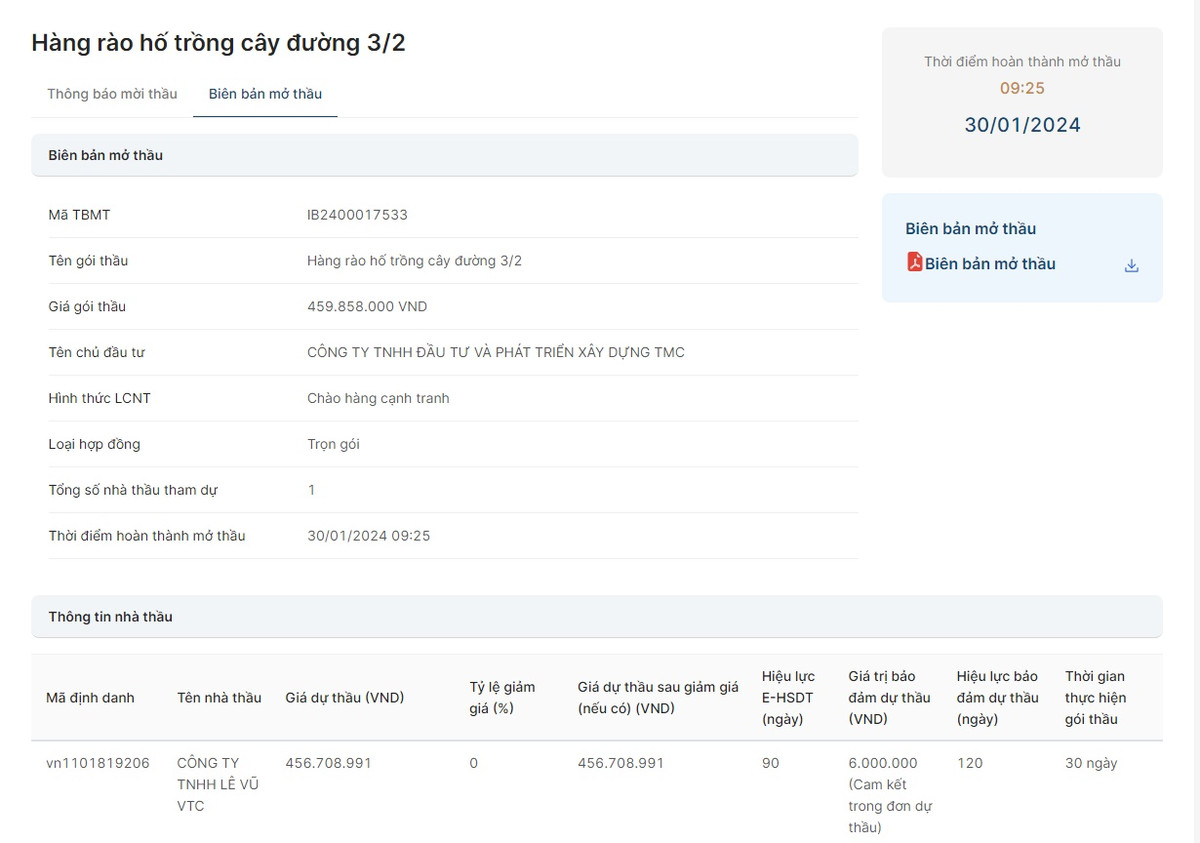This screenshot has width=1200, height=843.
Task: Open the Biên bản mở thầu PDF link
Action: (989, 264)
